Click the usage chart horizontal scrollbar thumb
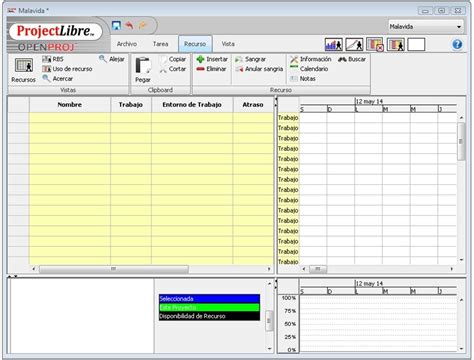 click(x=318, y=269)
